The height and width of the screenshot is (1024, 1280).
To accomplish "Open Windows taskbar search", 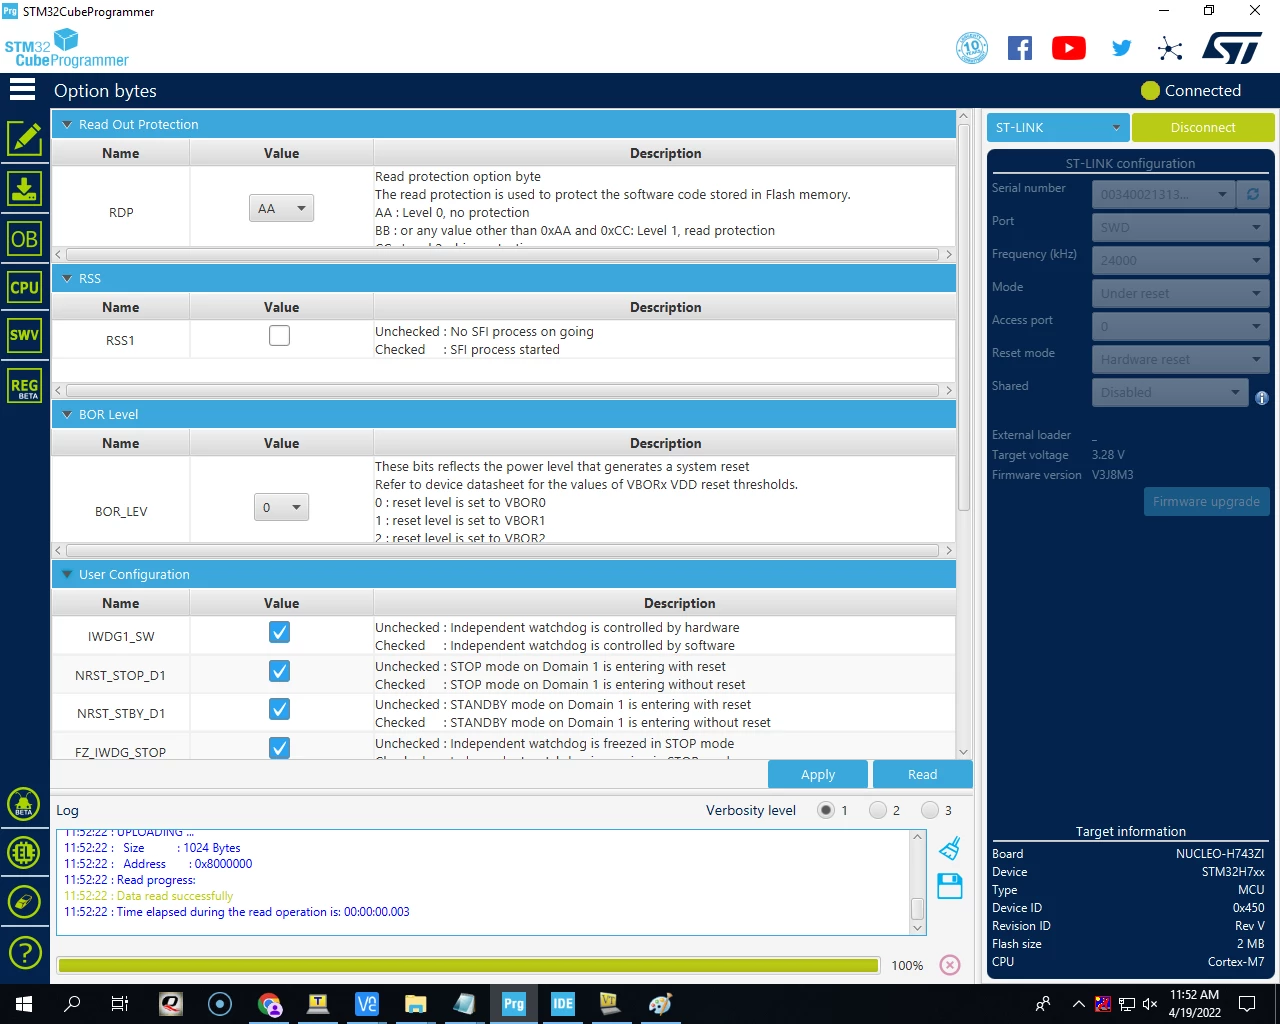I will (72, 1004).
